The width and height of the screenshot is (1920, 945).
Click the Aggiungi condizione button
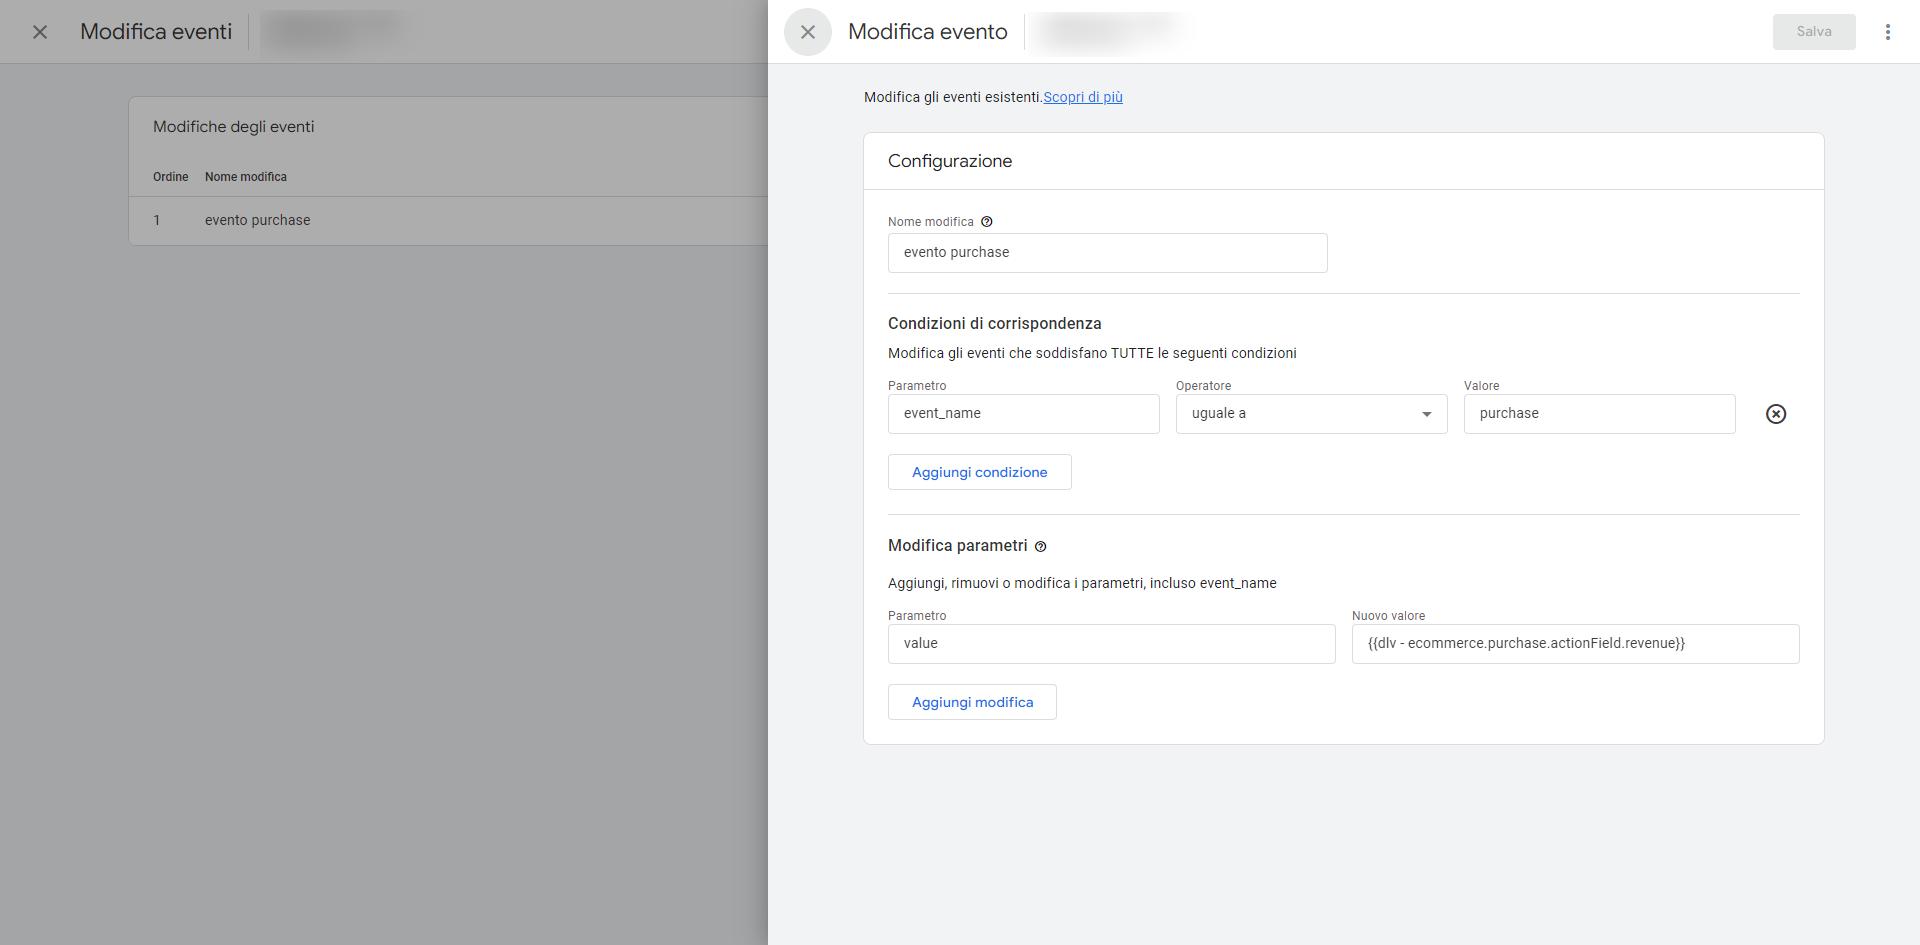click(x=979, y=472)
